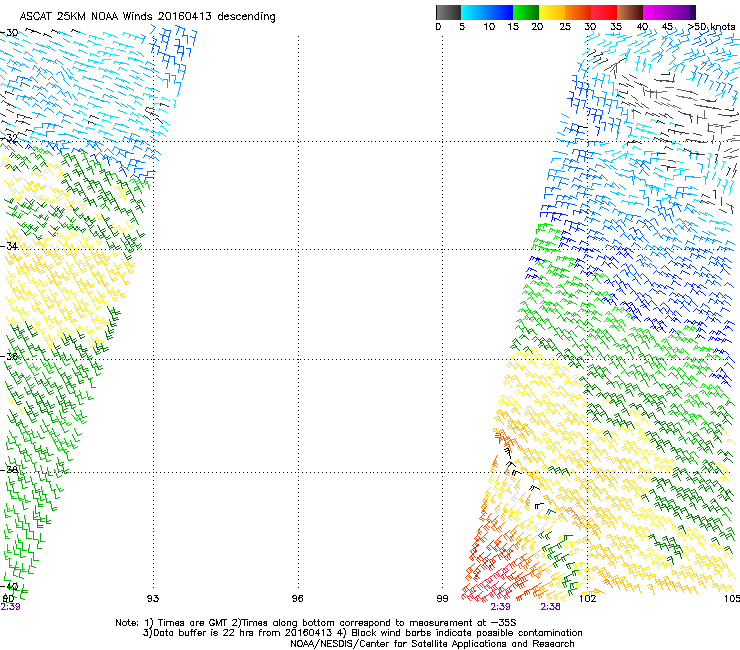Click the purple '2:38' pass time label
This screenshot has width=740, height=650.
click(551, 607)
